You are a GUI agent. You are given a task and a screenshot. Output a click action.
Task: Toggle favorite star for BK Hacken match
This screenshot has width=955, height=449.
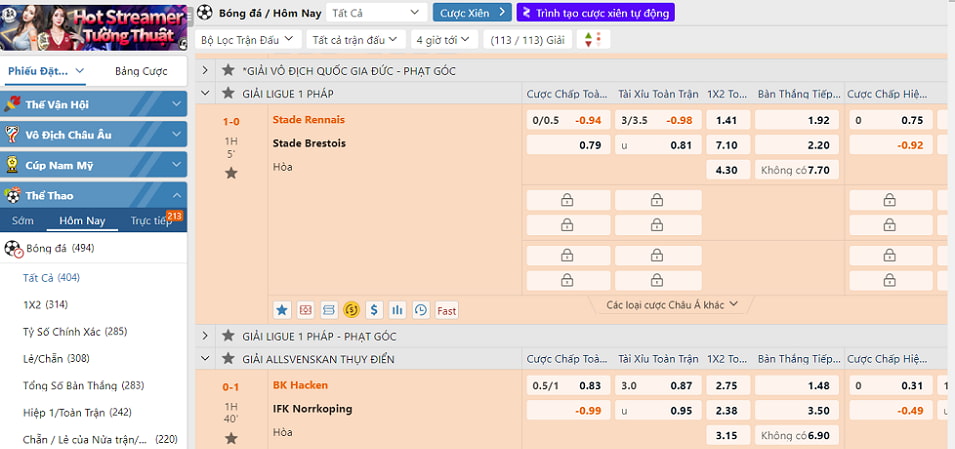click(x=231, y=438)
